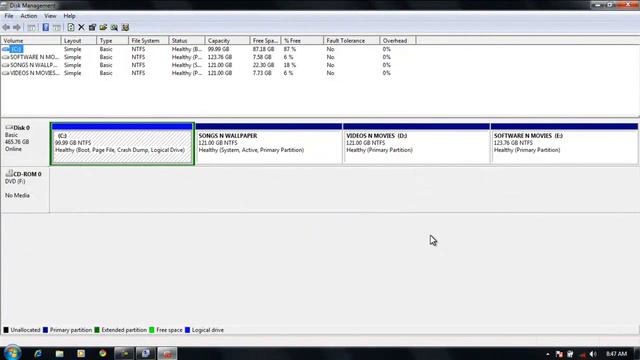Viewport: 640px width, 360px height.
Task: Open the View menu
Action: [x=50, y=16]
